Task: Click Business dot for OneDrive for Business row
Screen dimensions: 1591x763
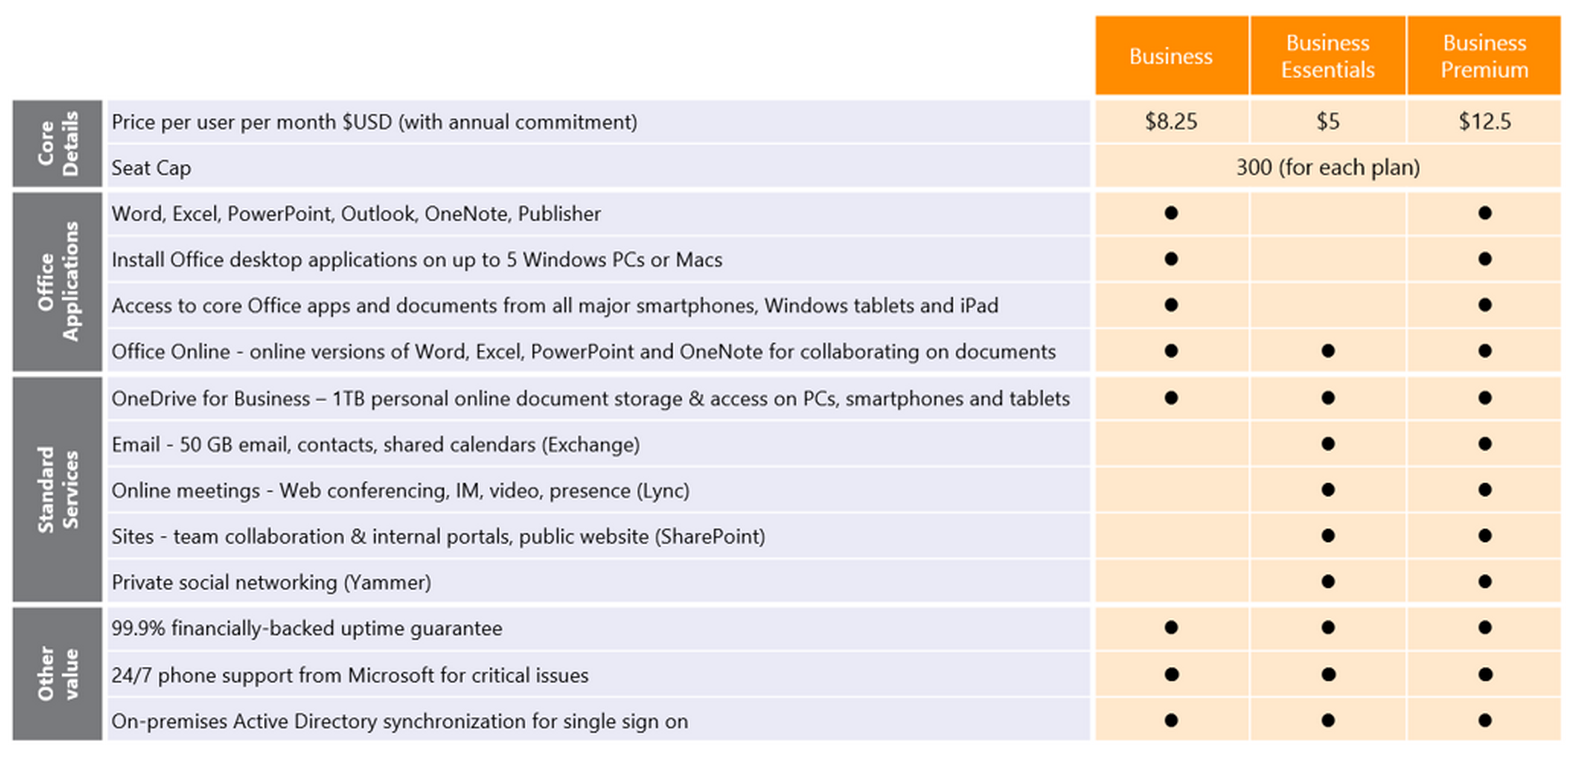Action: point(1171,398)
